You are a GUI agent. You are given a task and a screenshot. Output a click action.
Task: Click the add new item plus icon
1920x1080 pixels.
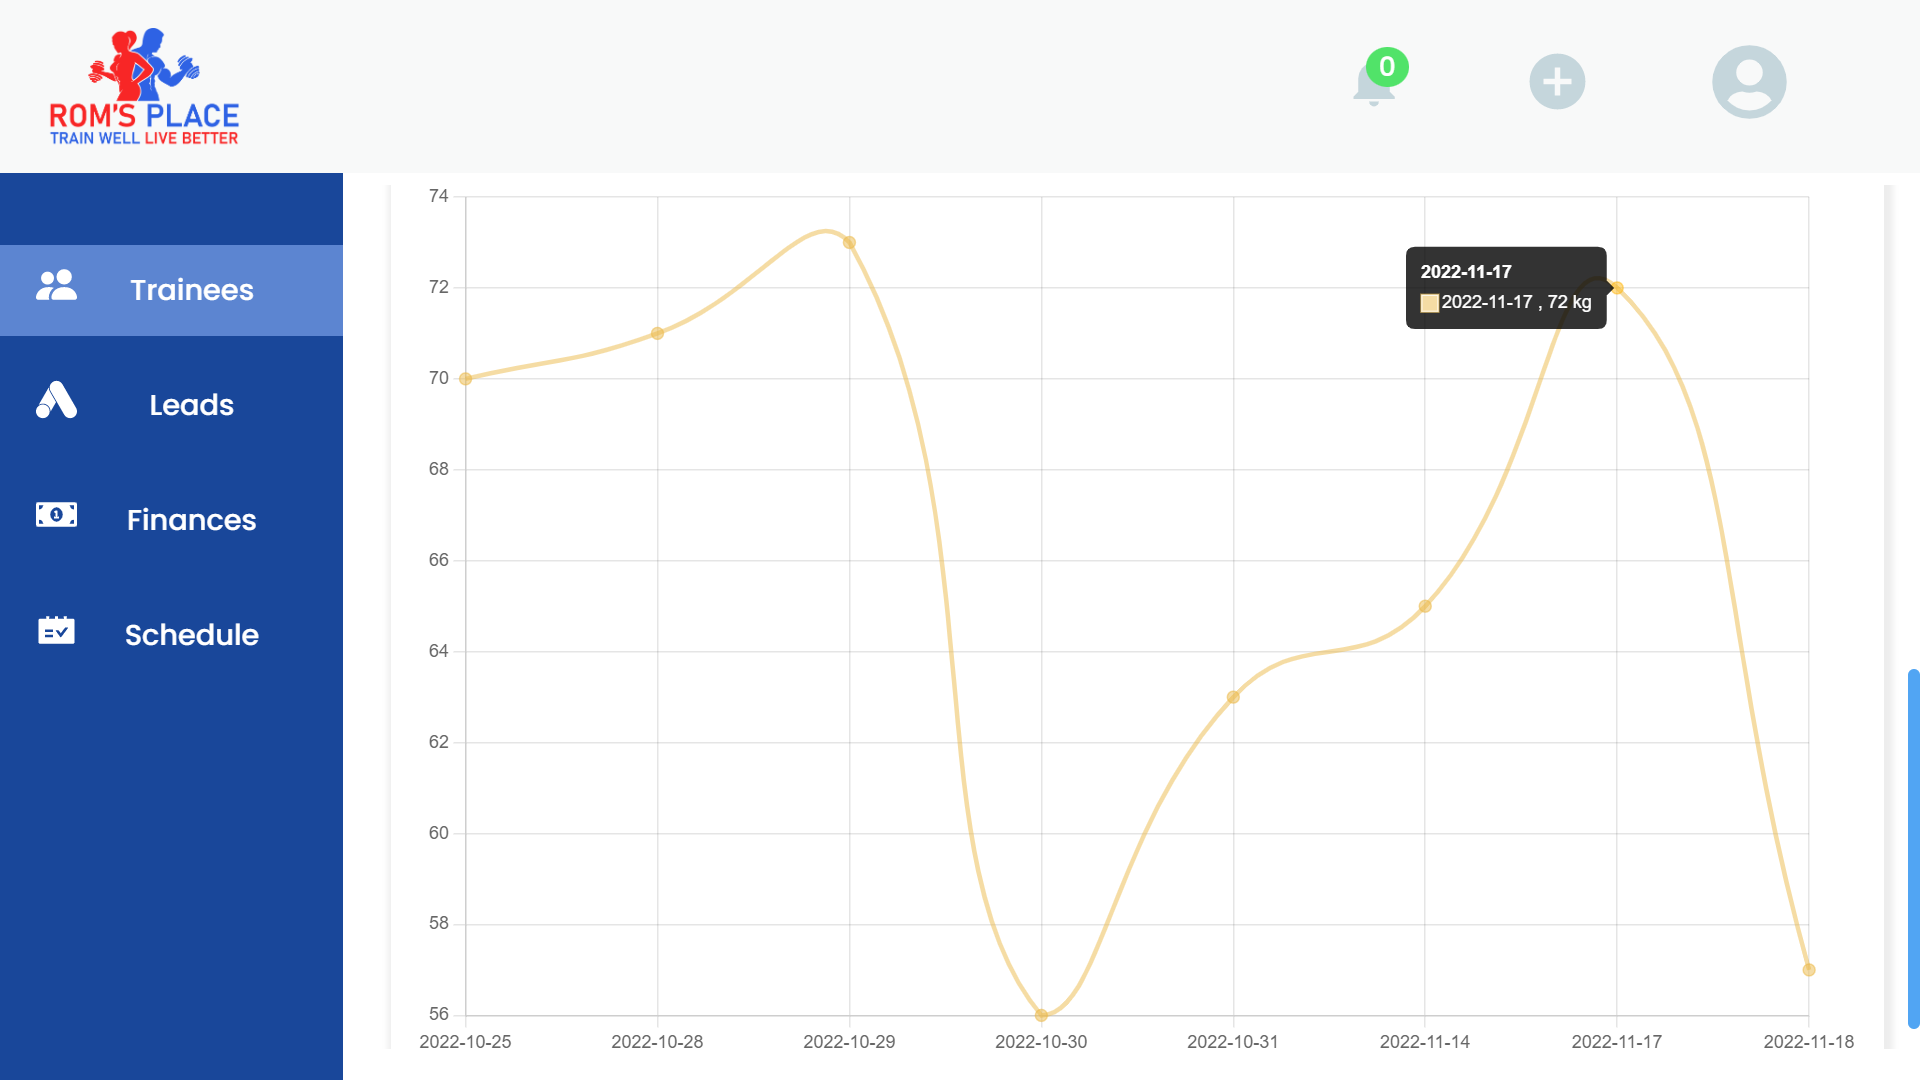click(x=1555, y=82)
